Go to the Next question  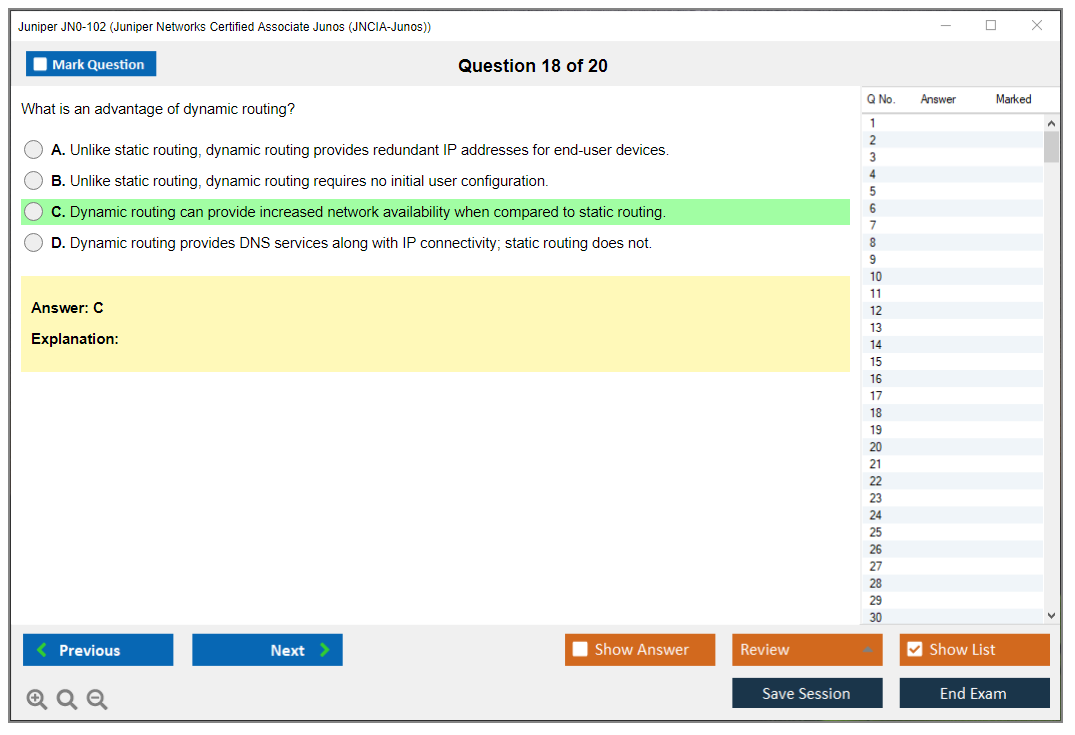267,650
